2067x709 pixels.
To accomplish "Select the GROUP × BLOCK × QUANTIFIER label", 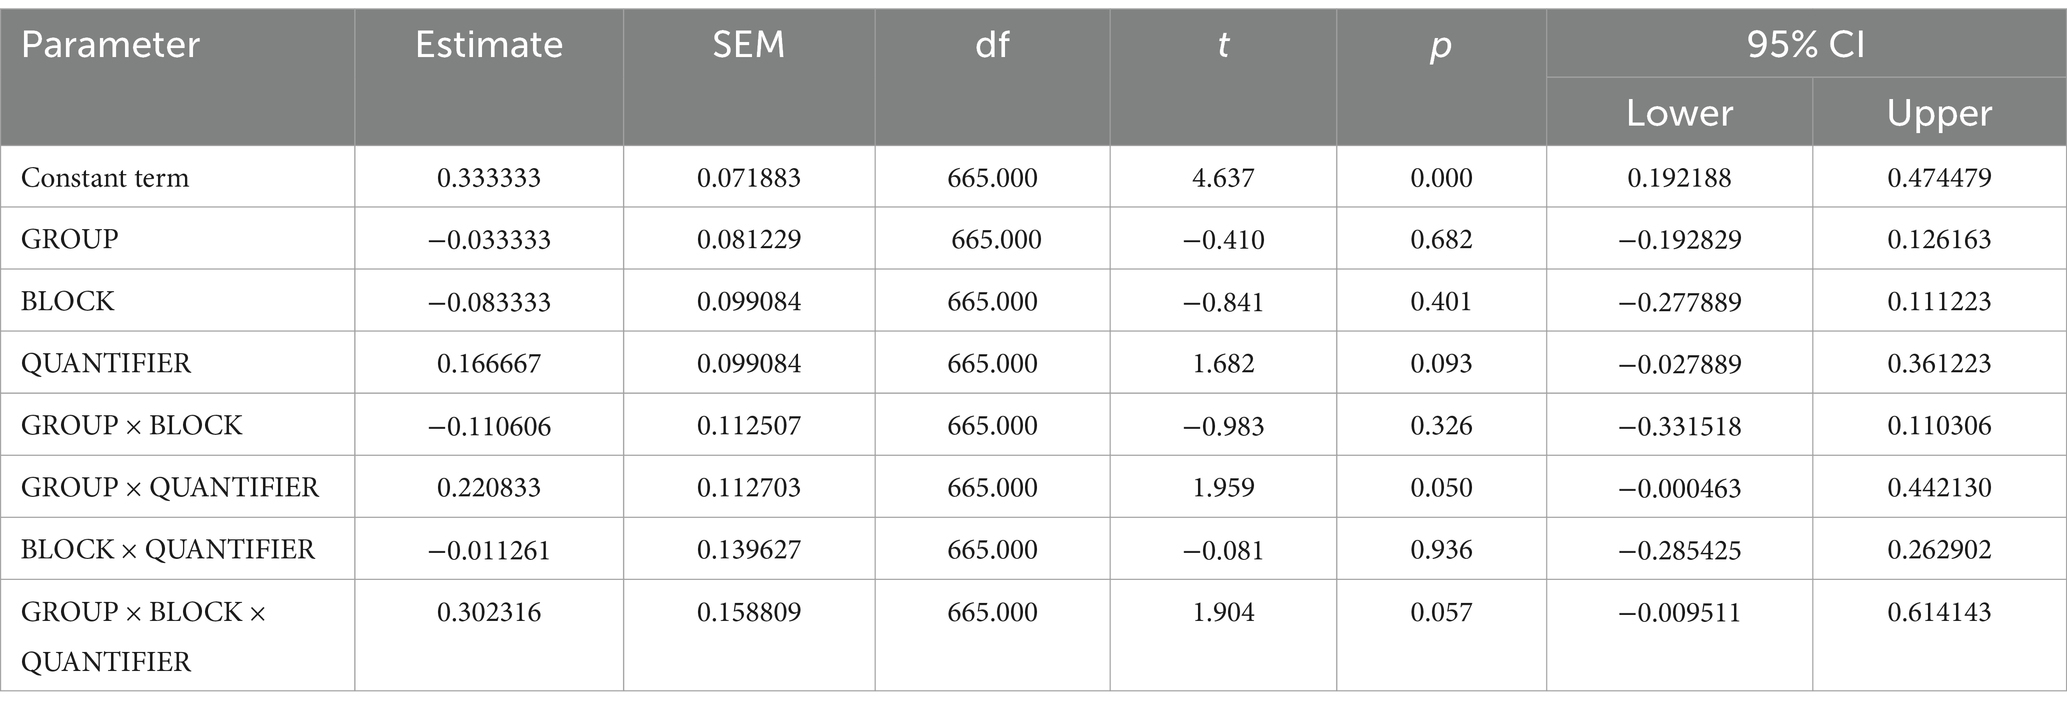I will coord(144,636).
